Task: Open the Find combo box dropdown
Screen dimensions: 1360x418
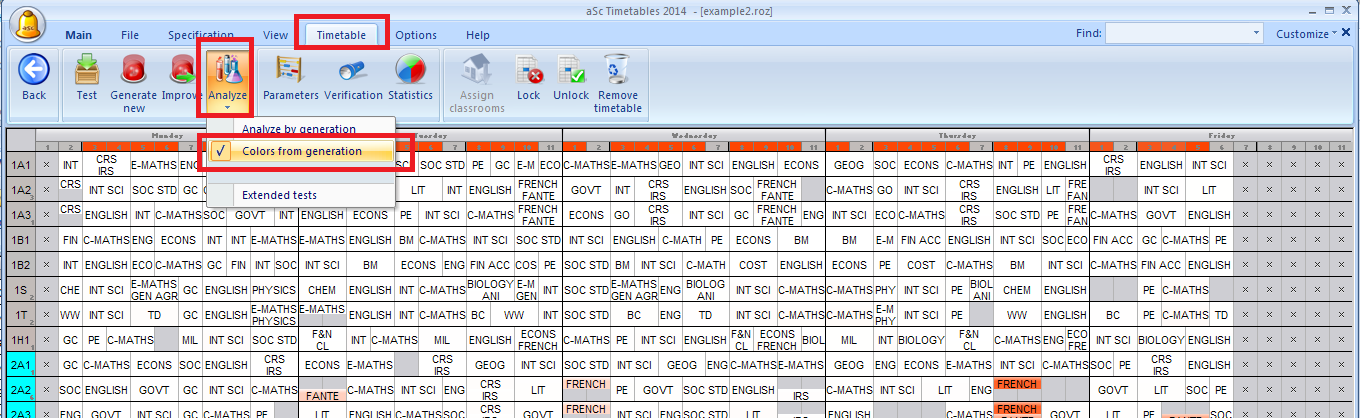Action: (x=1255, y=34)
